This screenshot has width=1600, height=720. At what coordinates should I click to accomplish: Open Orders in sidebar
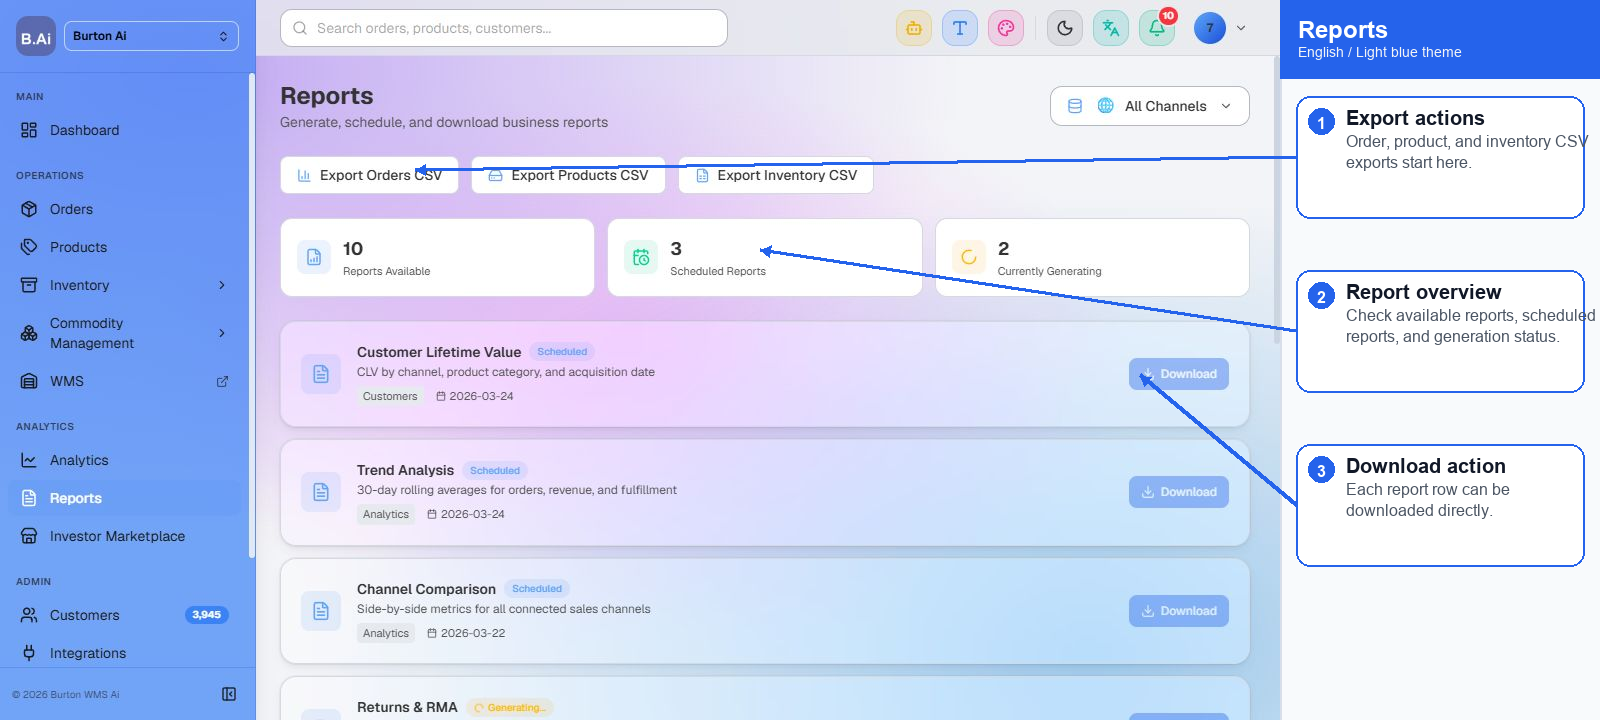point(125,209)
